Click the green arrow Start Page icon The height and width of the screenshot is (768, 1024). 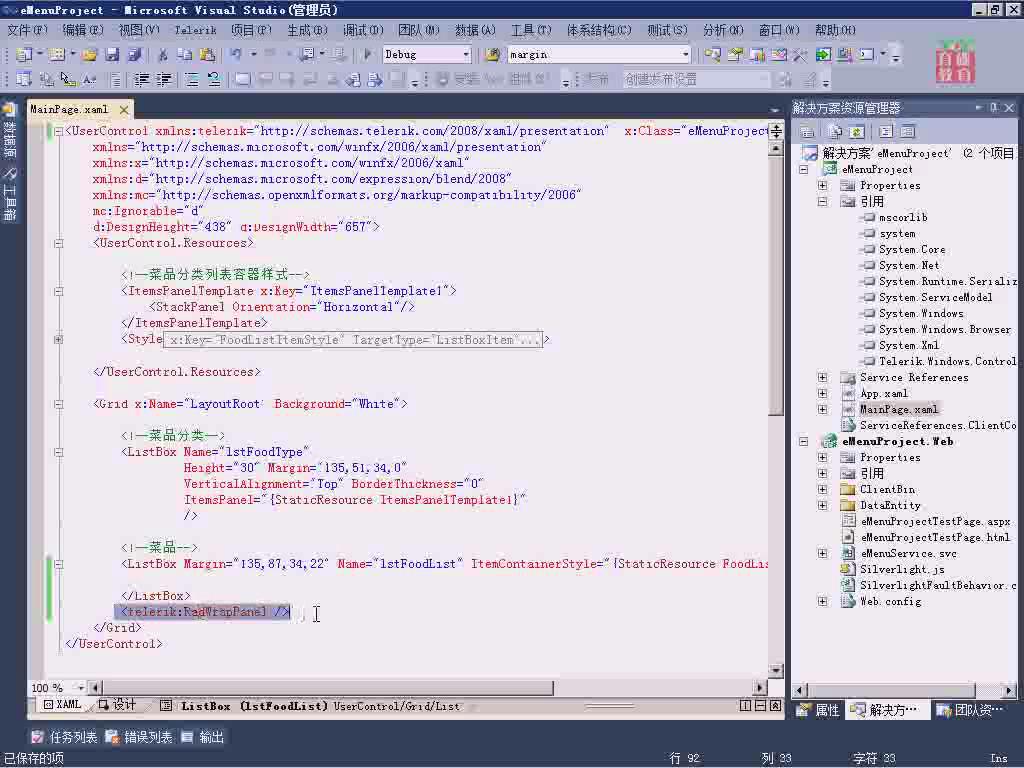[x=823, y=55]
